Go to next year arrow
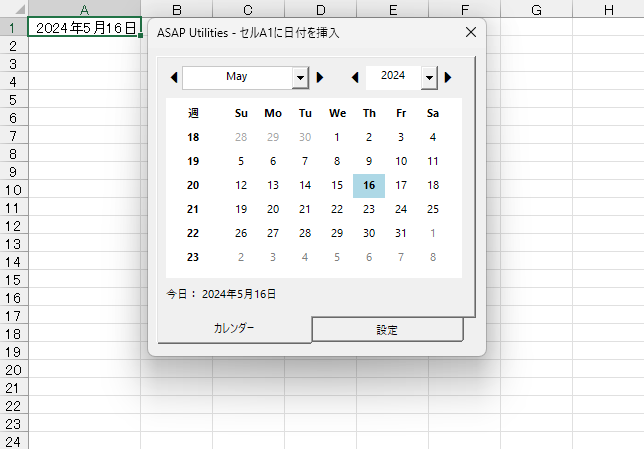The width and height of the screenshot is (644, 449). click(x=448, y=77)
